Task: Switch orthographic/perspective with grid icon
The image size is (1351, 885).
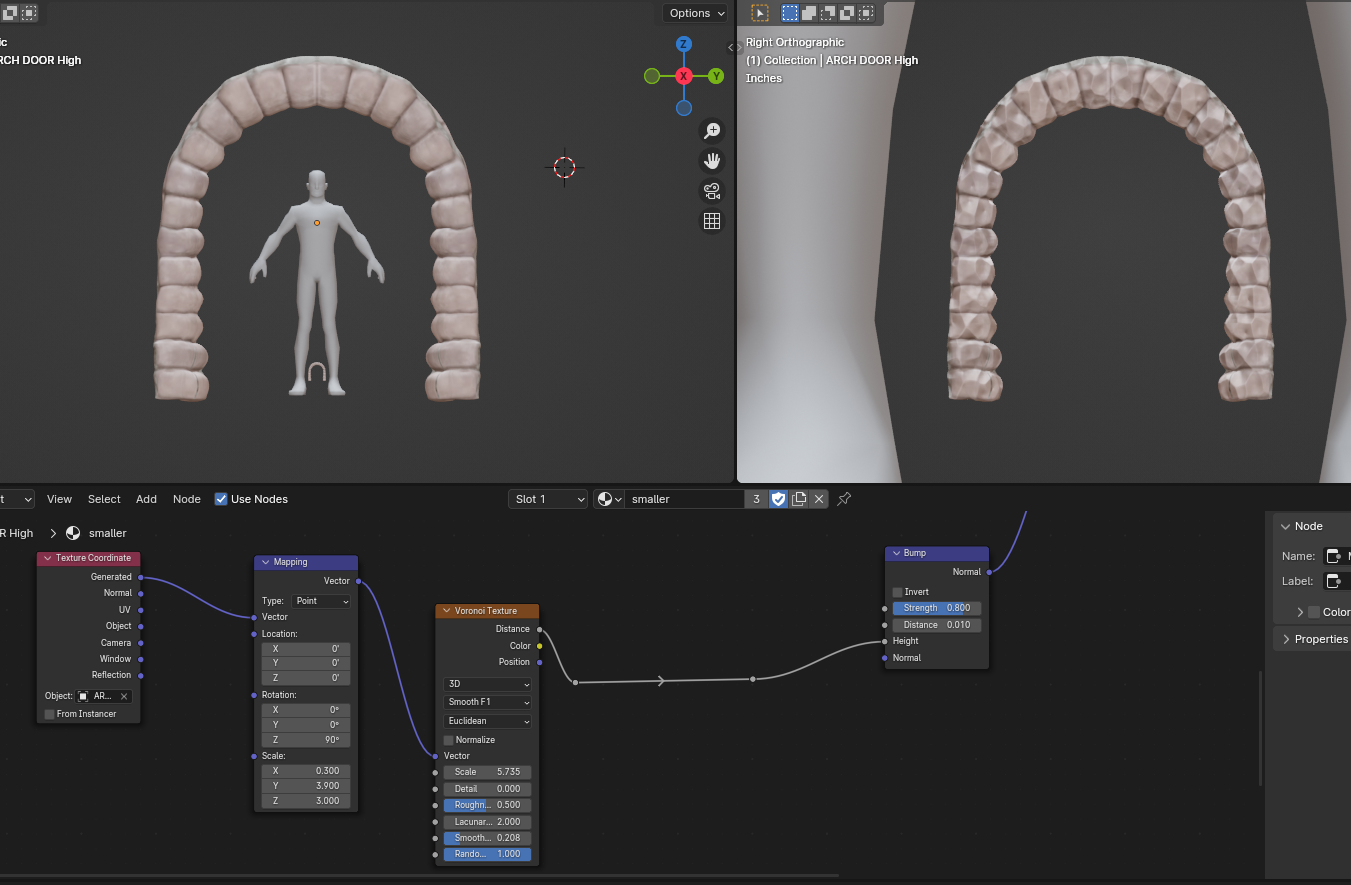Action: tap(712, 221)
